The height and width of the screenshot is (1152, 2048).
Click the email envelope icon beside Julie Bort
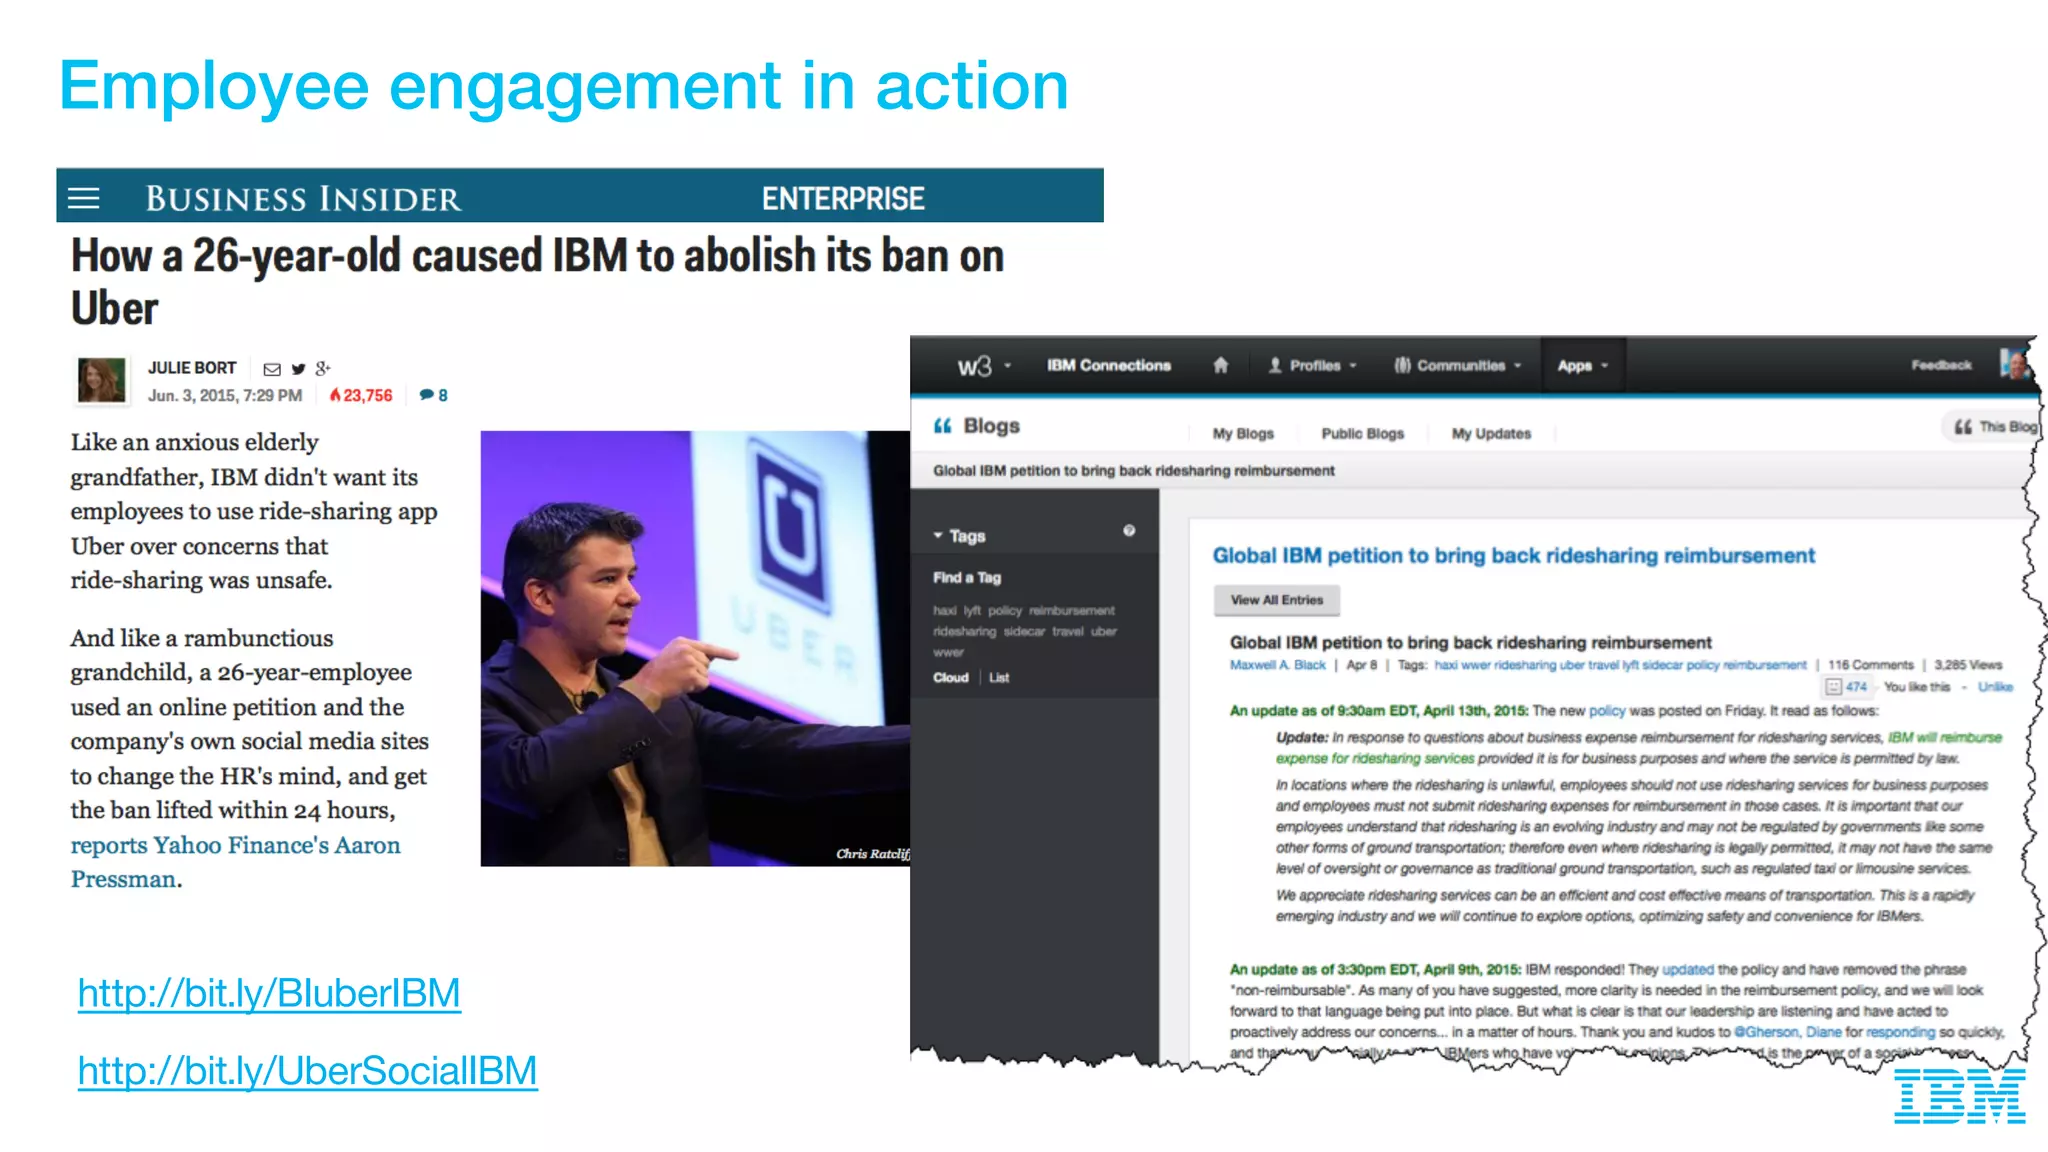pos(272,369)
